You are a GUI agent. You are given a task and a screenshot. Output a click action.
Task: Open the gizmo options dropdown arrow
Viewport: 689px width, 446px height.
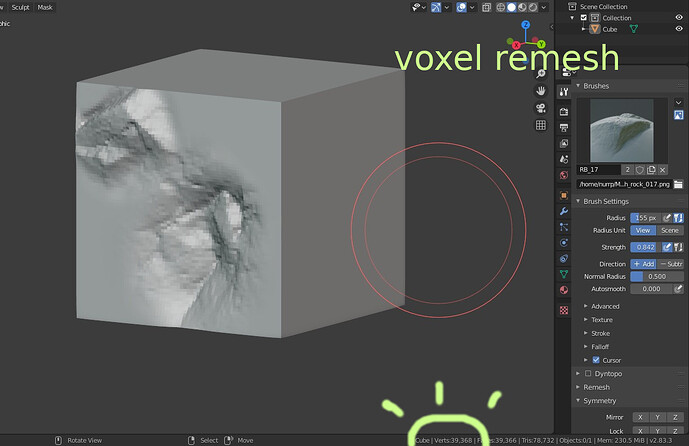coord(447,7)
